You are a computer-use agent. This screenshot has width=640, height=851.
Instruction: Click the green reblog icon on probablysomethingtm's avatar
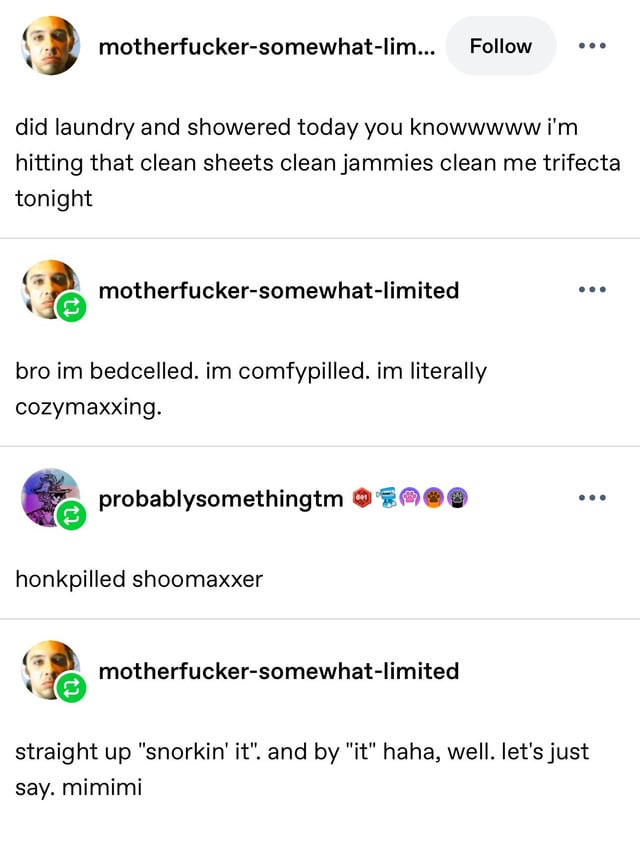(x=71, y=517)
